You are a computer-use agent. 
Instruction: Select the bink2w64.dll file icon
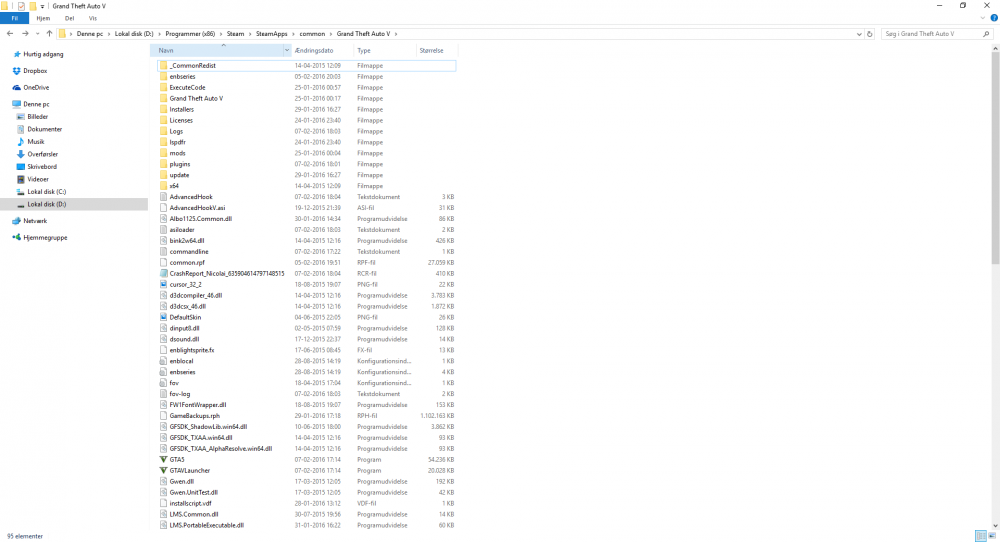click(x=163, y=240)
